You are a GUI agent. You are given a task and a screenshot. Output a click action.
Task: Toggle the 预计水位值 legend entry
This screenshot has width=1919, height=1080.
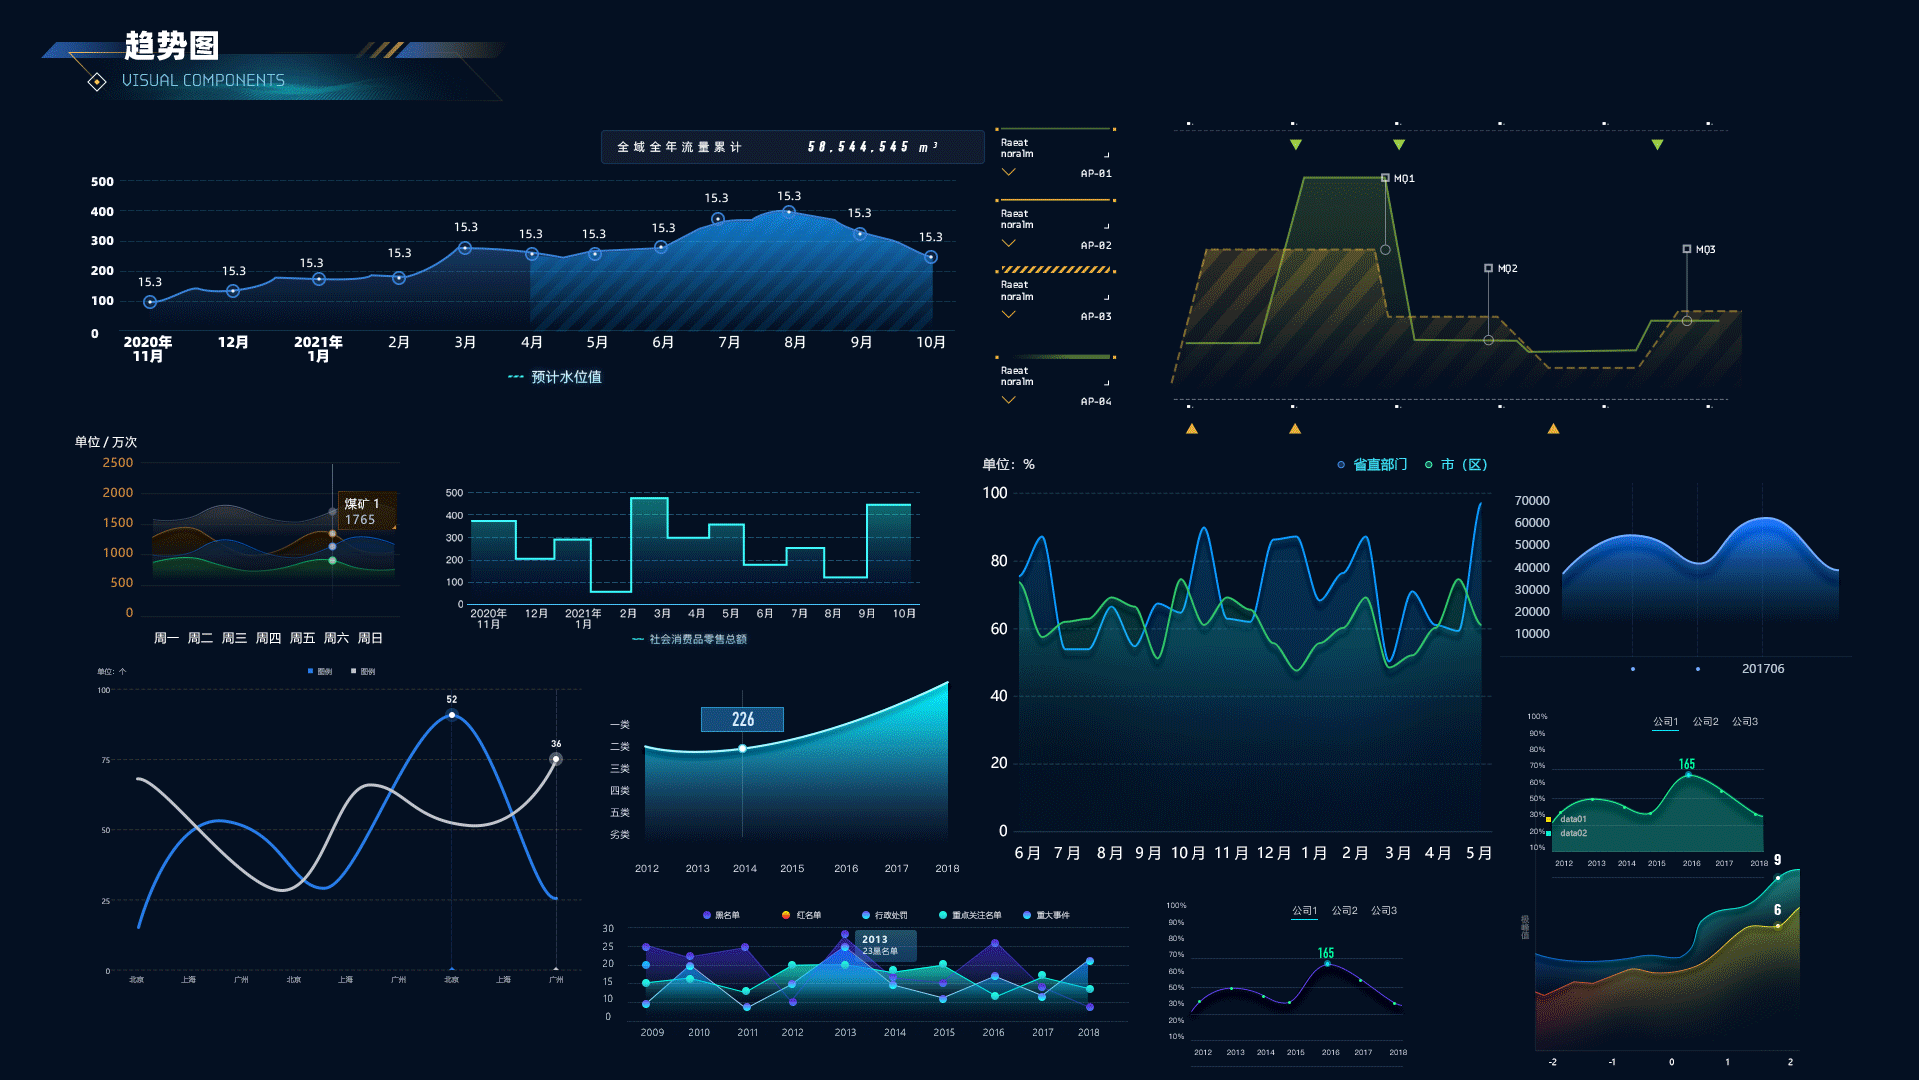coord(554,377)
